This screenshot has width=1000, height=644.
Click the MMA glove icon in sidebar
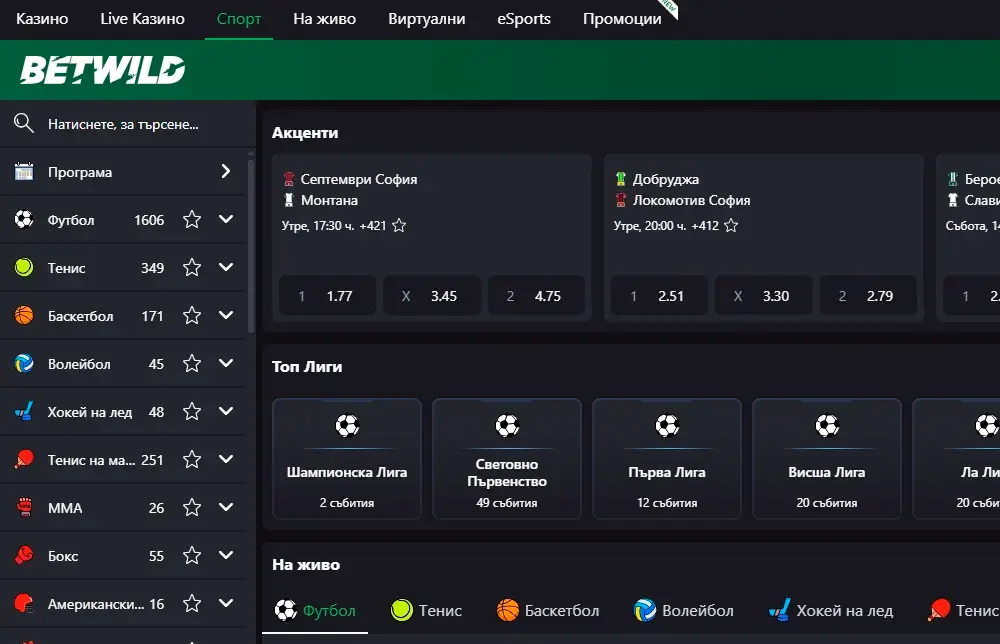click(x=24, y=508)
